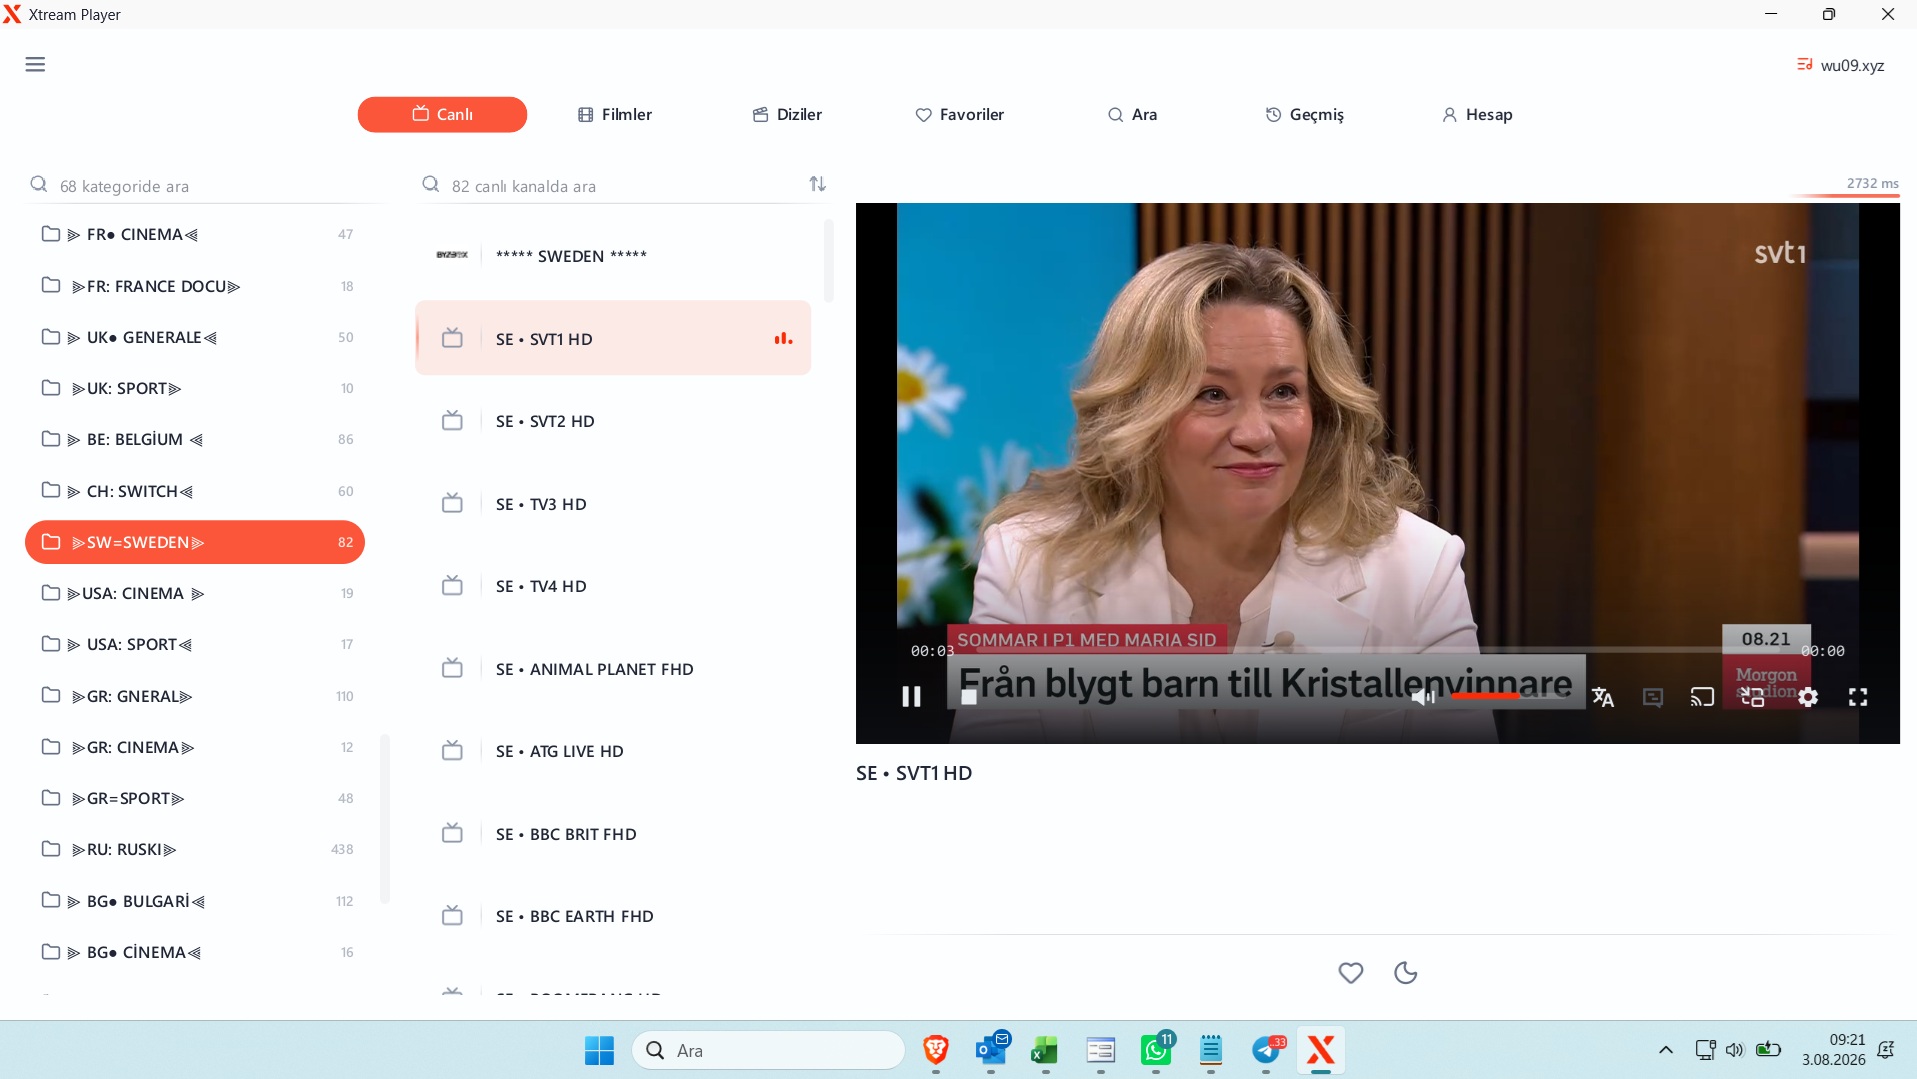Screen dimensions: 1917x1079
Task: Play the SE • TV3 HD channel
Action: 613,504
